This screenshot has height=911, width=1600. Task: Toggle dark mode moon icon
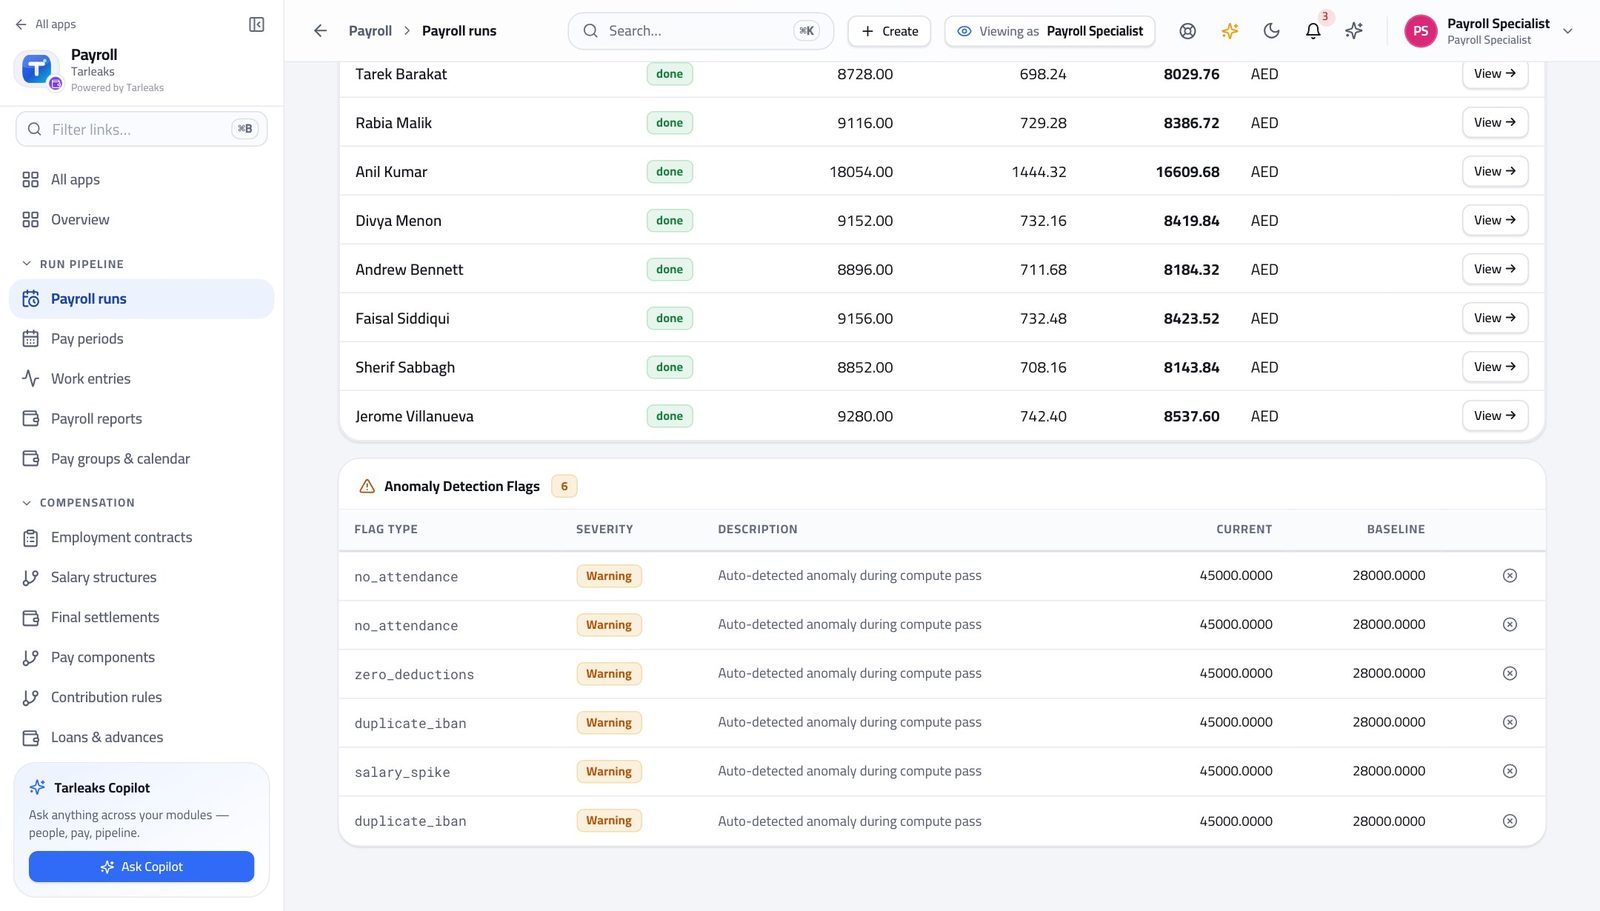pyautogui.click(x=1271, y=31)
